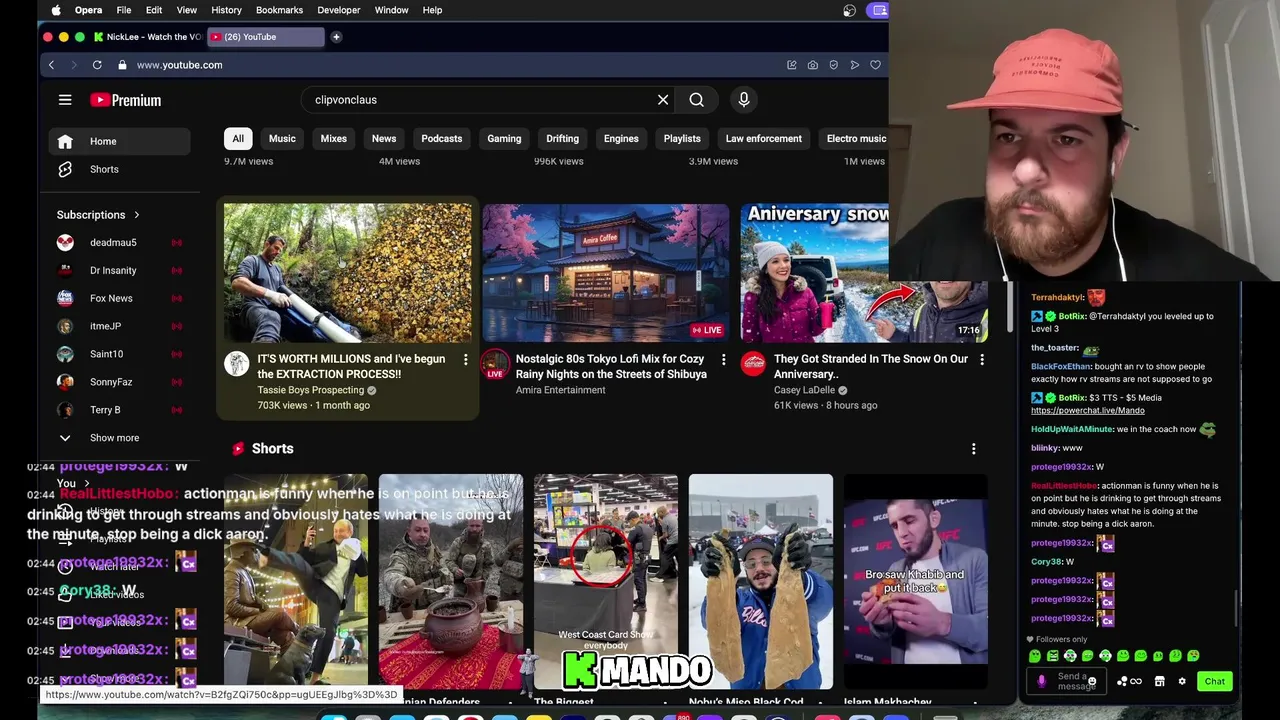Select the Drifting filter chip
1280x720 pixels.
pyautogui.click(x=562, y=139)
